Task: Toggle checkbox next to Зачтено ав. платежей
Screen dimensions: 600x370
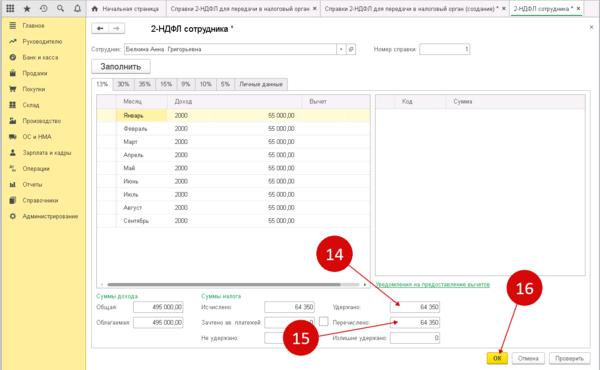Action: click(324, 322)
